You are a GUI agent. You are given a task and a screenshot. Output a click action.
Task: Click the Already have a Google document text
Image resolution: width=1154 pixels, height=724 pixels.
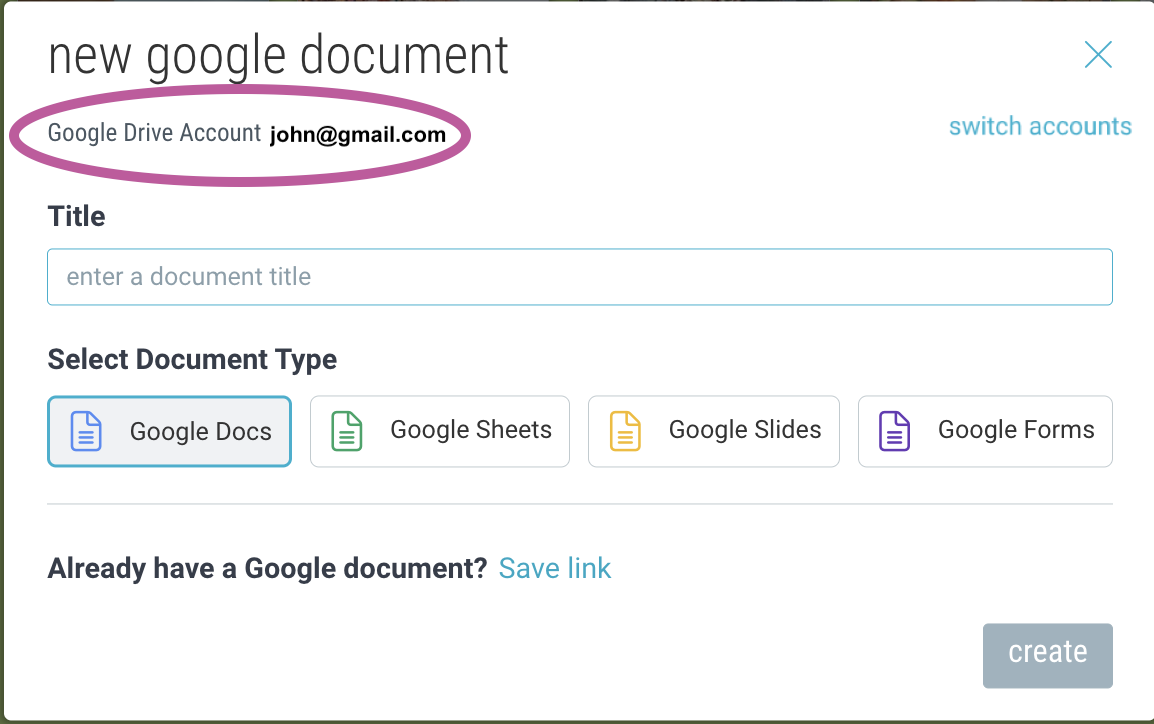pos(267,569)
